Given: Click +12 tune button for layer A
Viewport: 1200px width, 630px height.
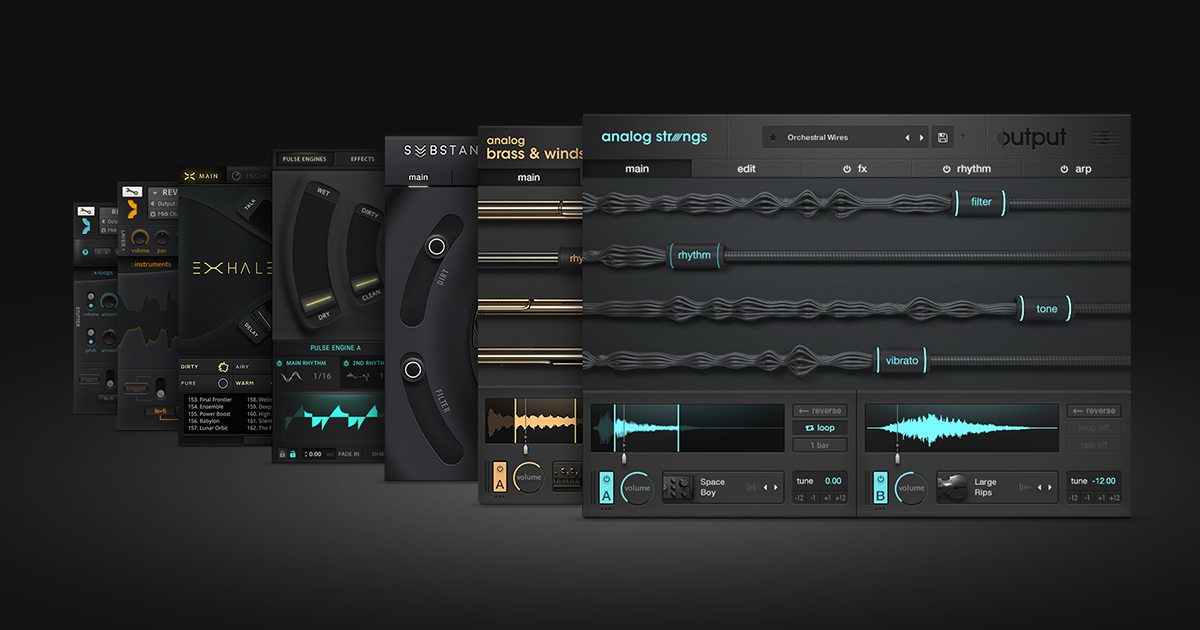Looking at the screenshot, I should tap(839, 498).
